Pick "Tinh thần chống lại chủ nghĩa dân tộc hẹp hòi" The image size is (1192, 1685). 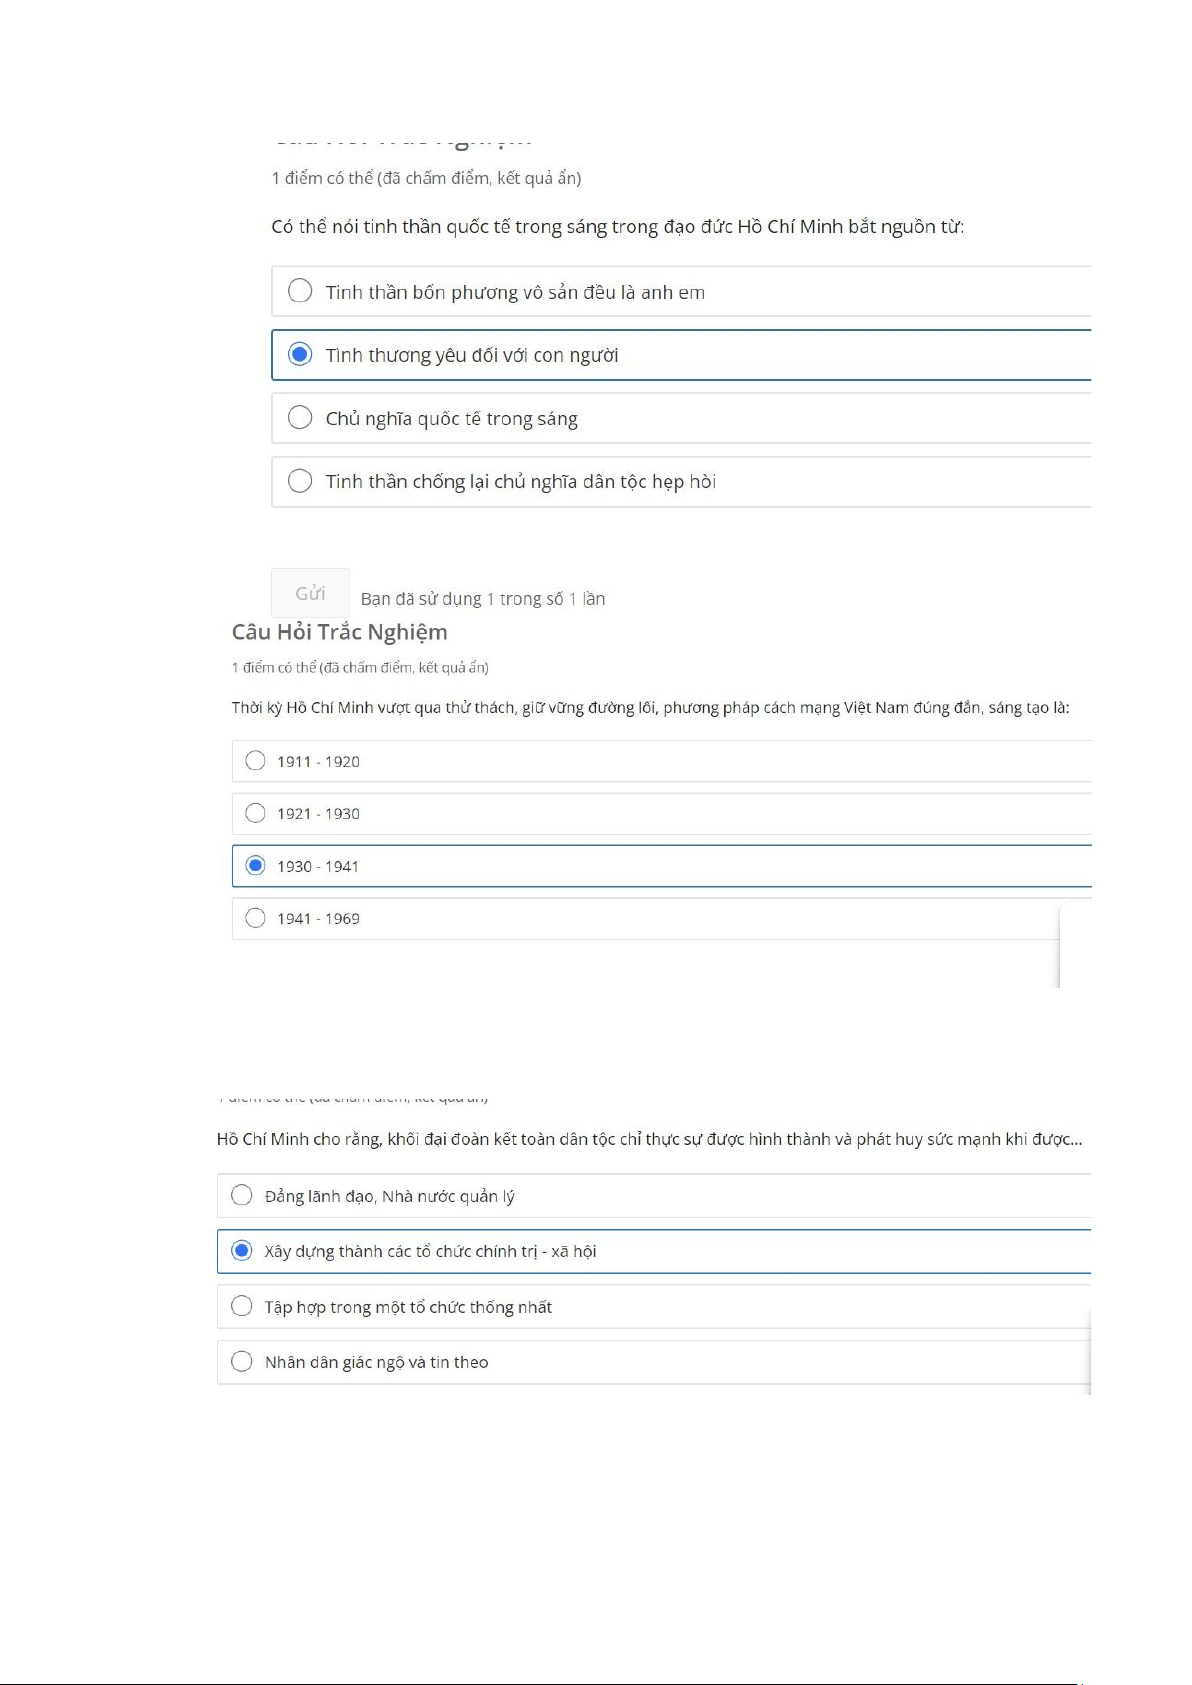point(300,481)
